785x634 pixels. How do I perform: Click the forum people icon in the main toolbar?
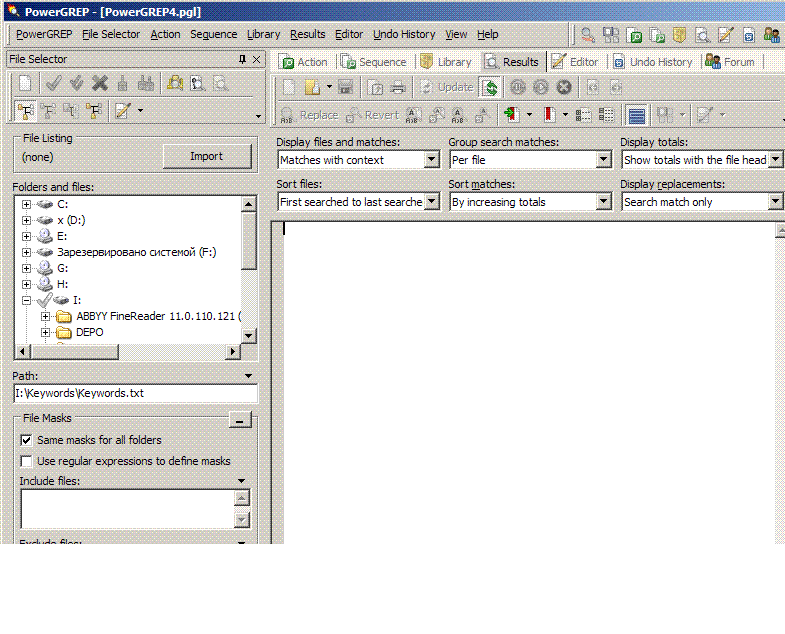pos(771,35)
